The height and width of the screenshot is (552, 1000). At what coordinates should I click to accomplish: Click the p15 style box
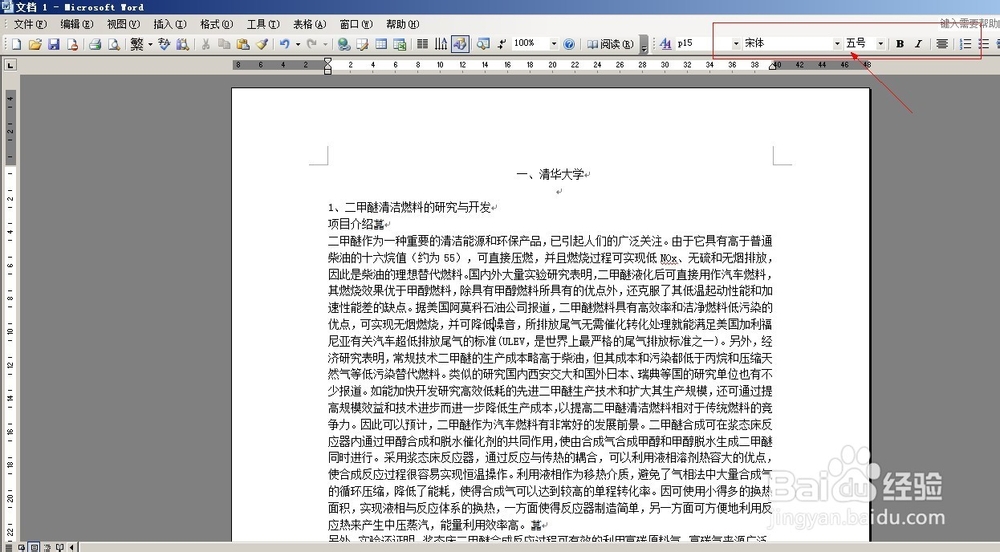tap(703, 43)
